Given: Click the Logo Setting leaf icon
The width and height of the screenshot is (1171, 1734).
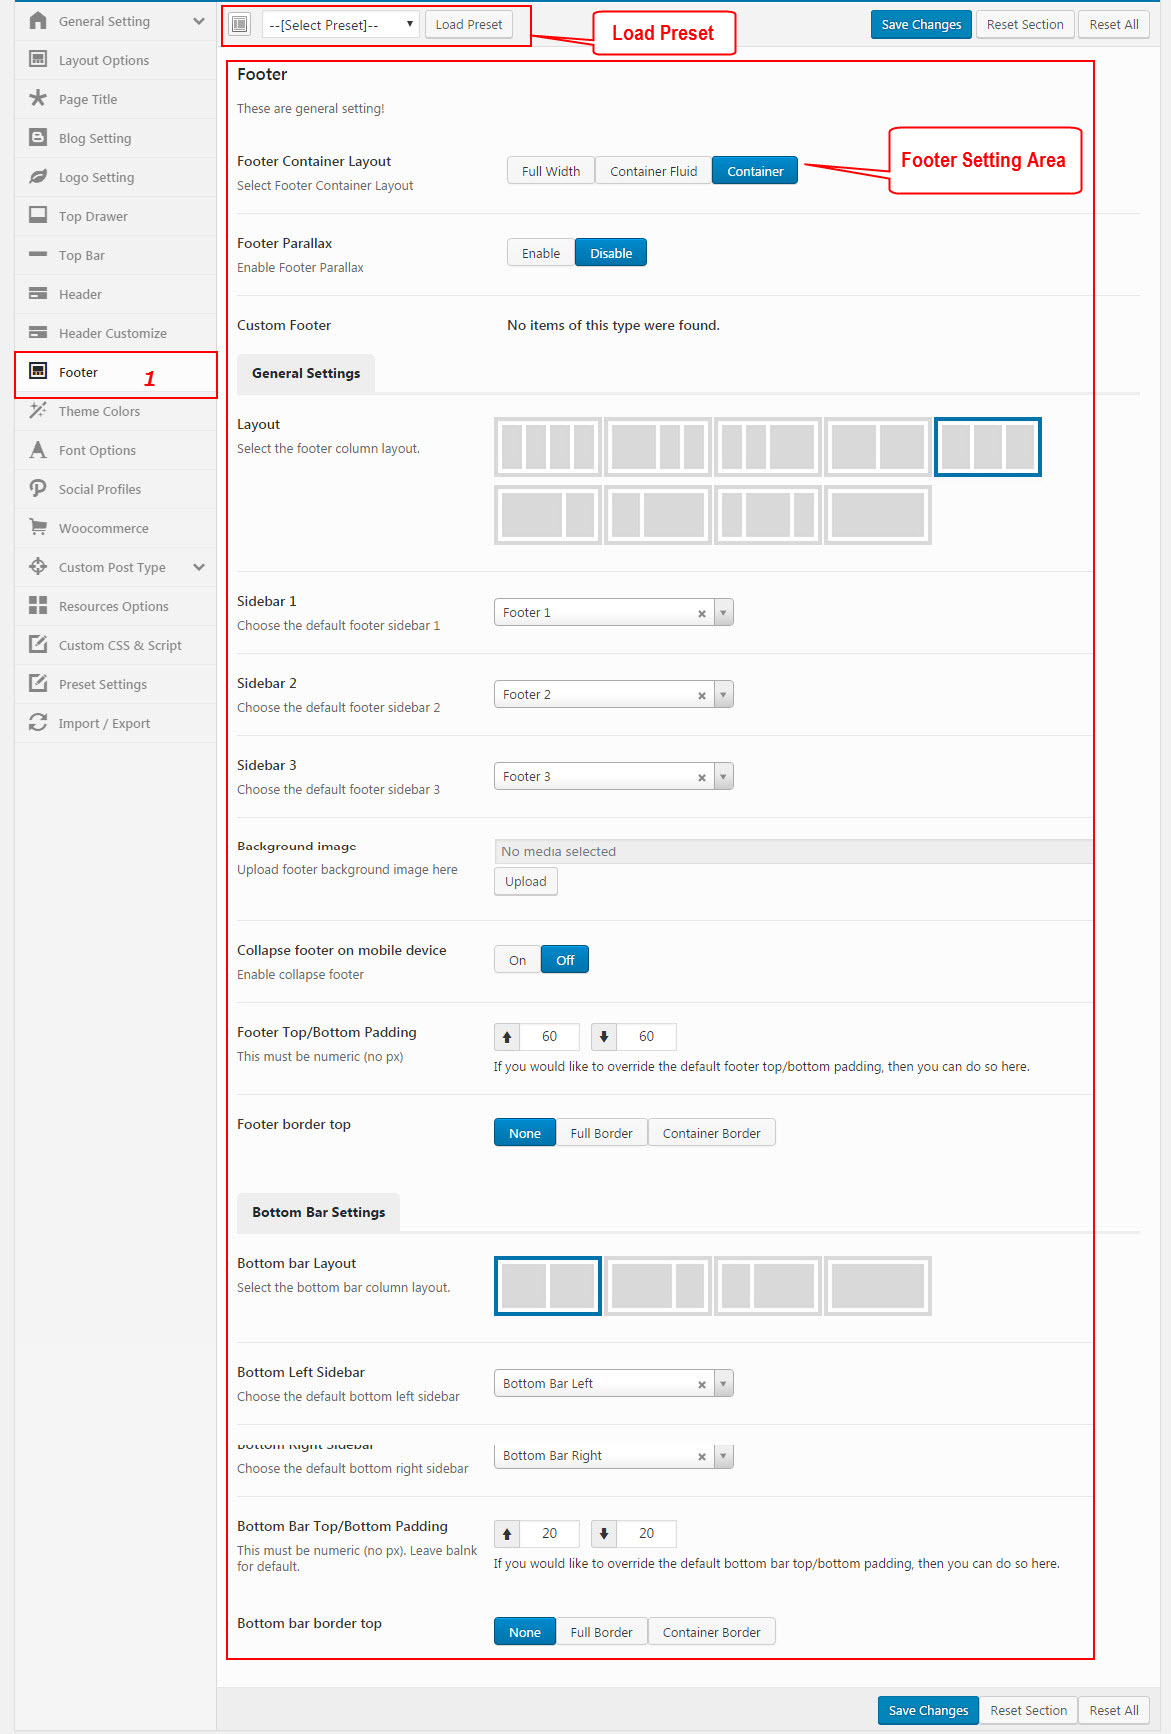Looking at the screenshot, I should coord(38,176).
